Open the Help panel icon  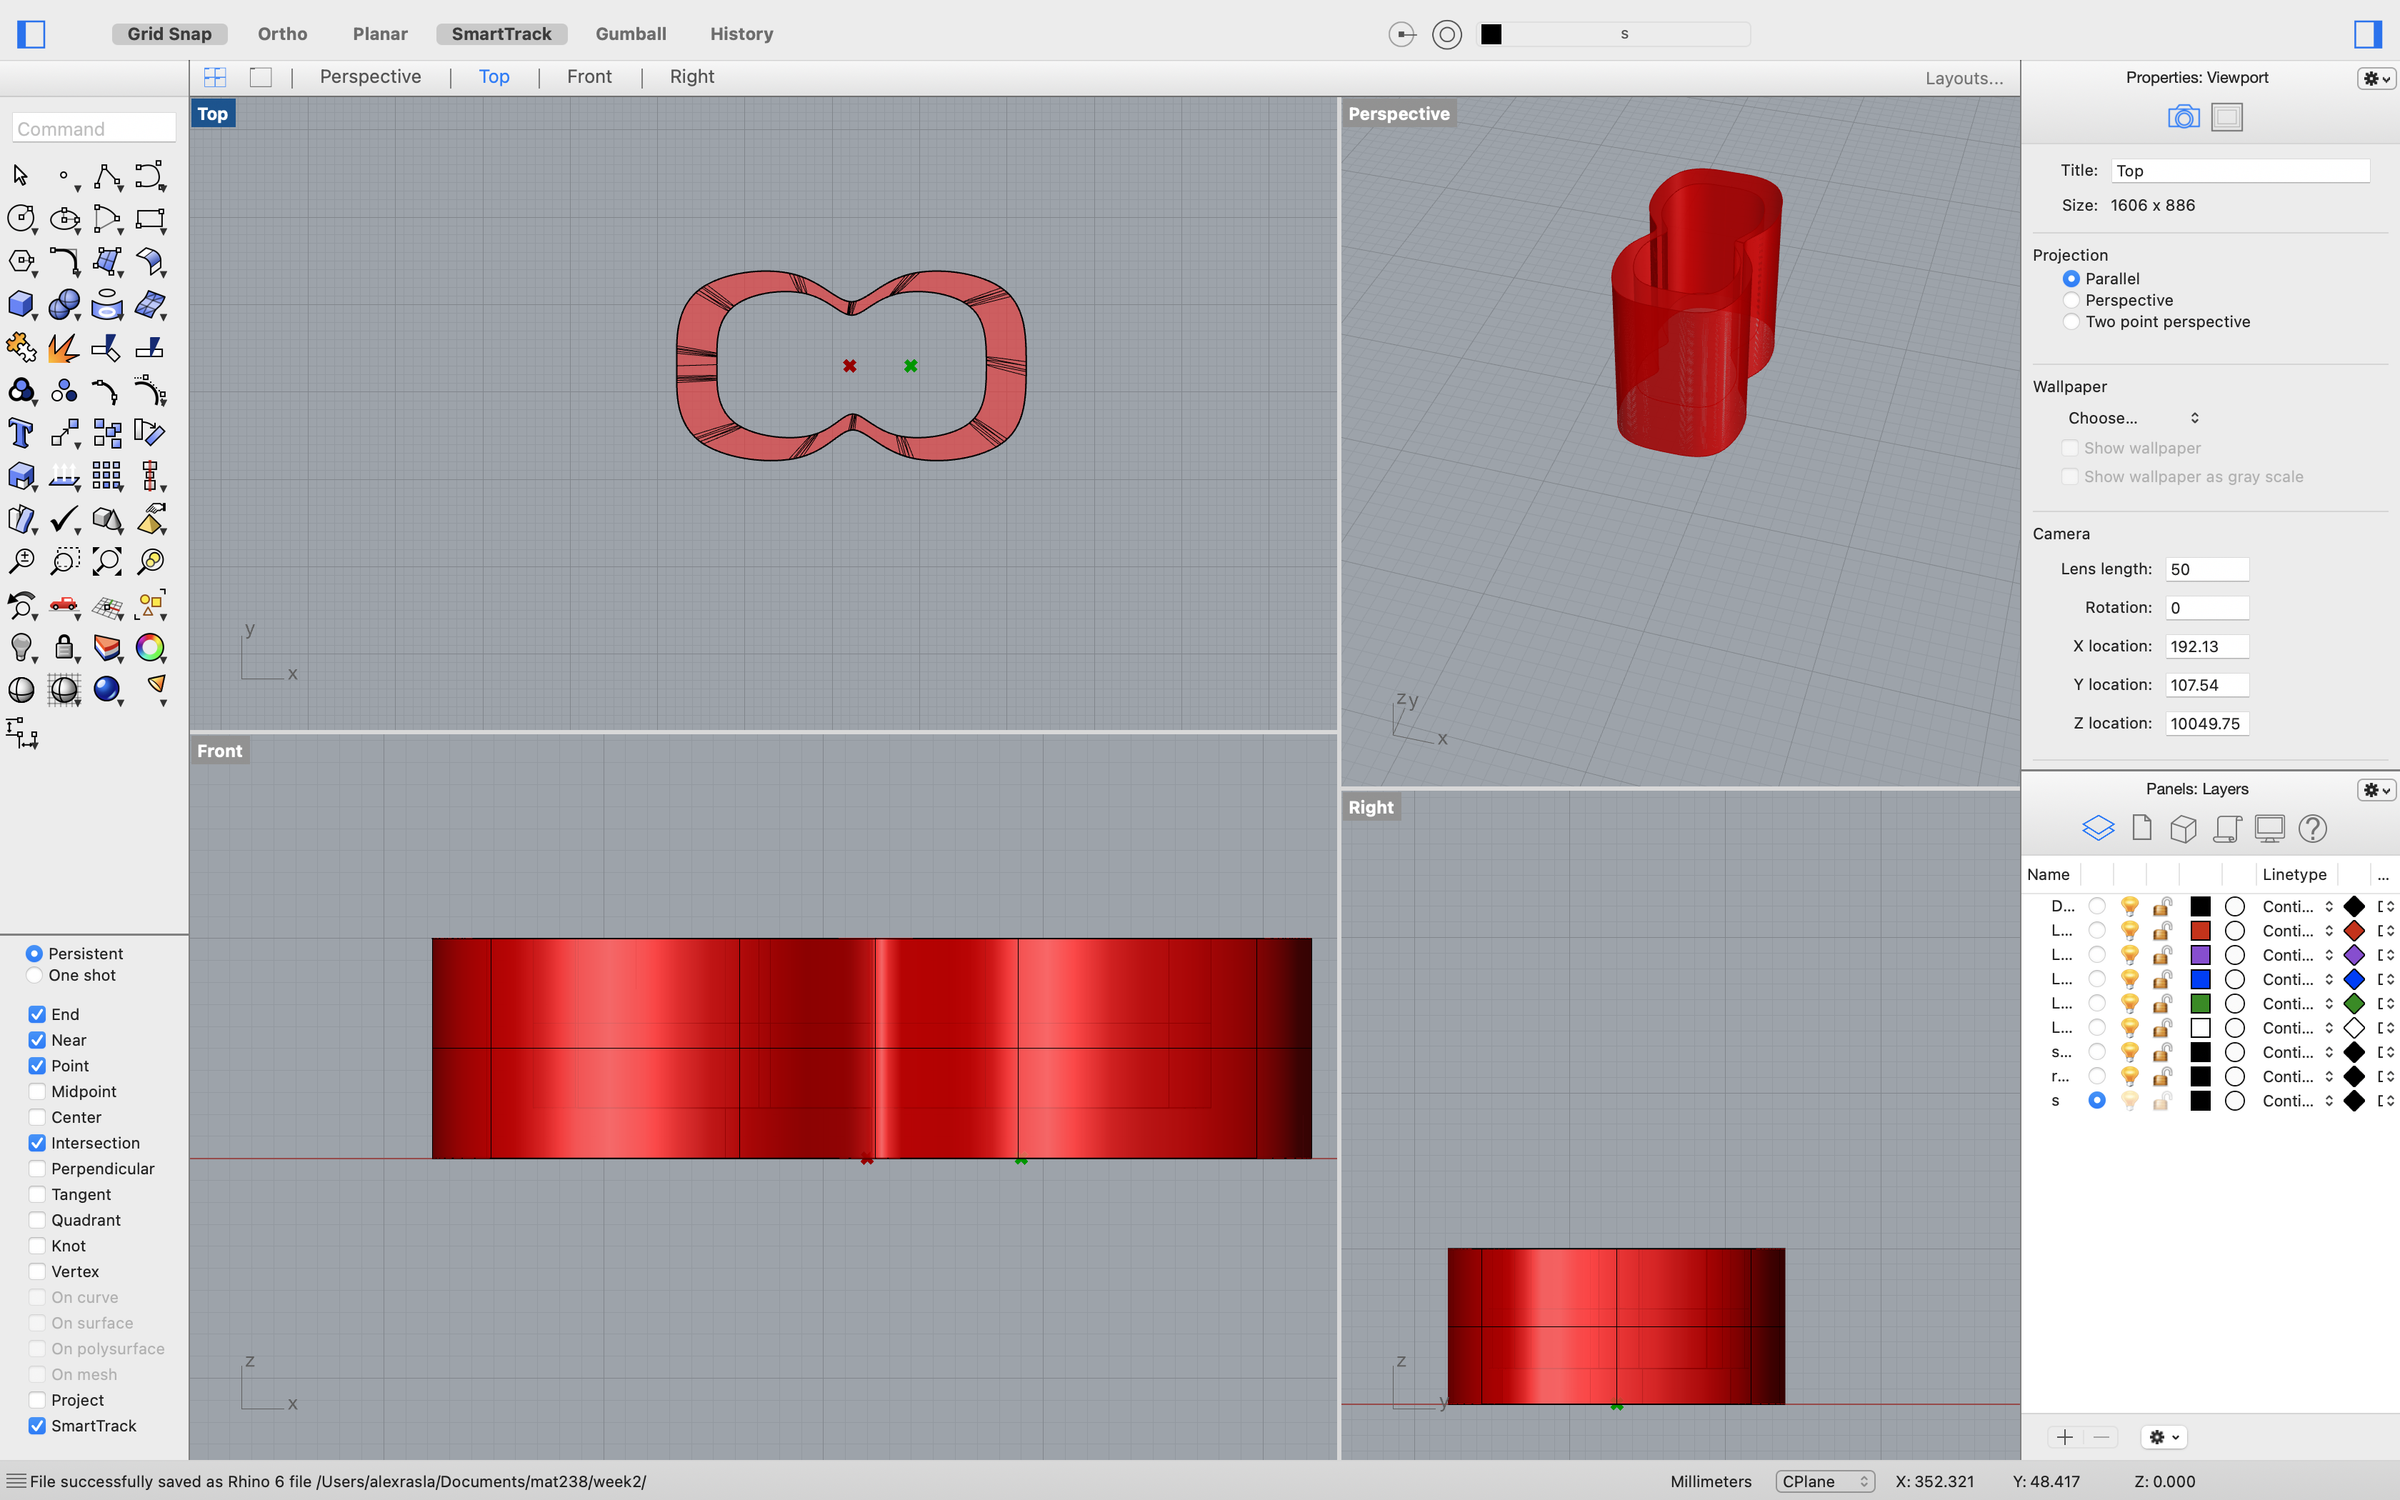[2312, 828]
